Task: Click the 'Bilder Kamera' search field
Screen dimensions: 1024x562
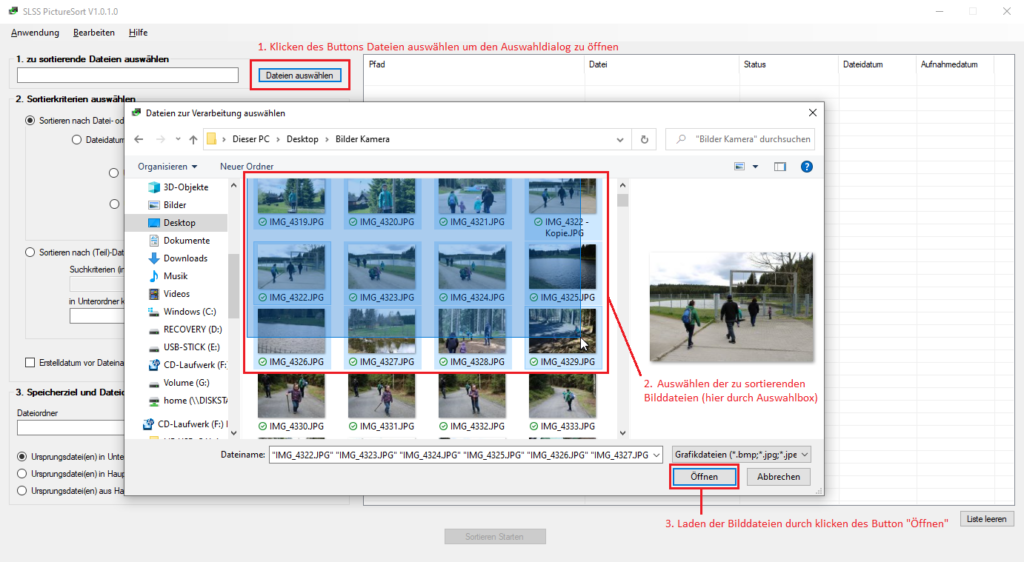Action: [x=740, y=139]
